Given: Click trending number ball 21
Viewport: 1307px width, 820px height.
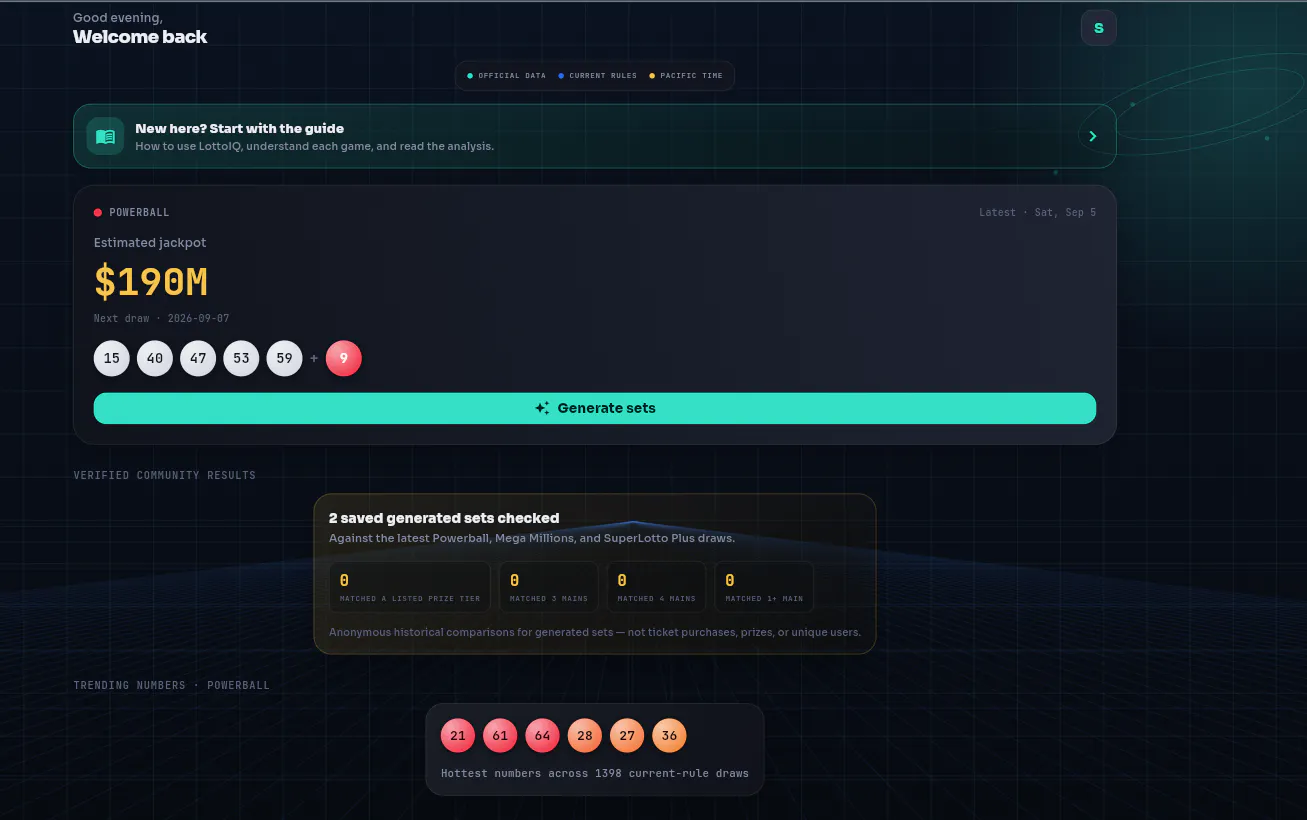Looking at the screenshot, I should pos(458,736).
